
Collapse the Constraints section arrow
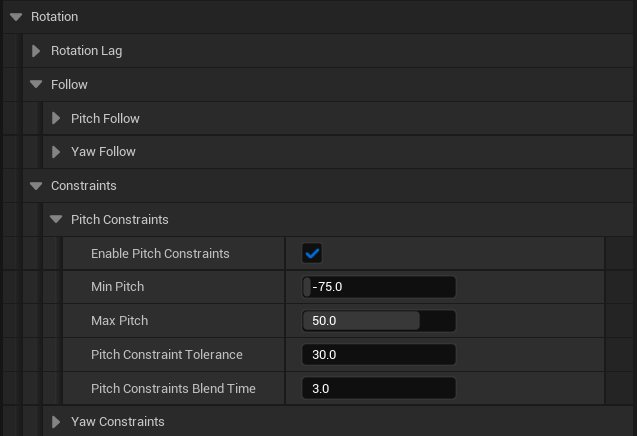36,186
